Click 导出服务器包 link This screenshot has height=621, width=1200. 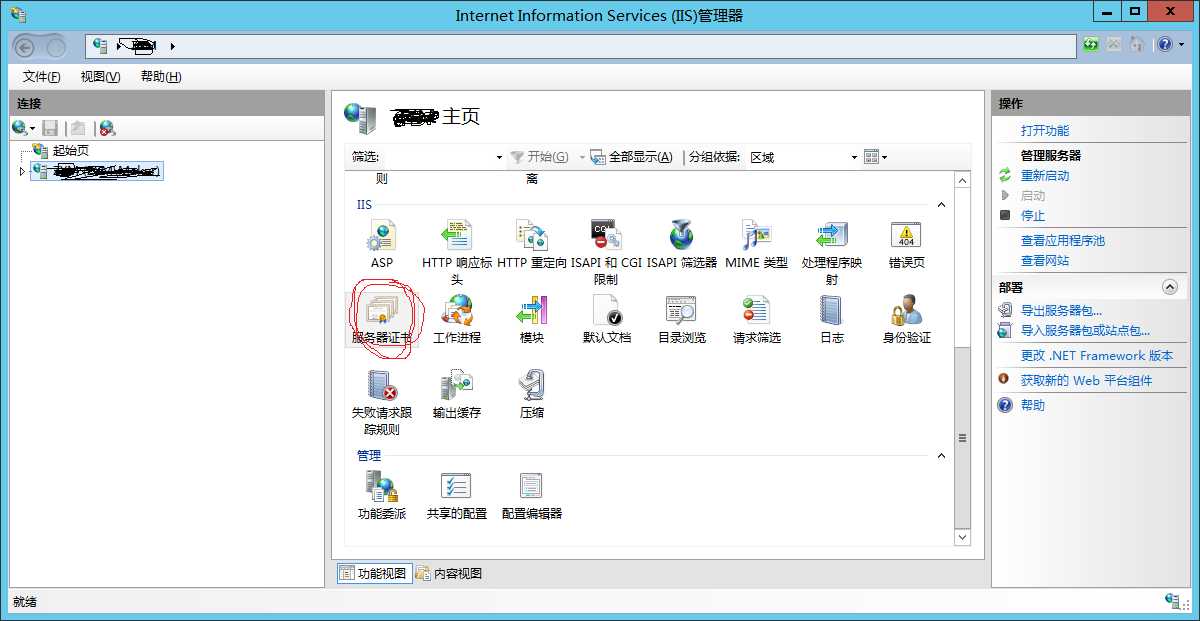[1061, 311]
